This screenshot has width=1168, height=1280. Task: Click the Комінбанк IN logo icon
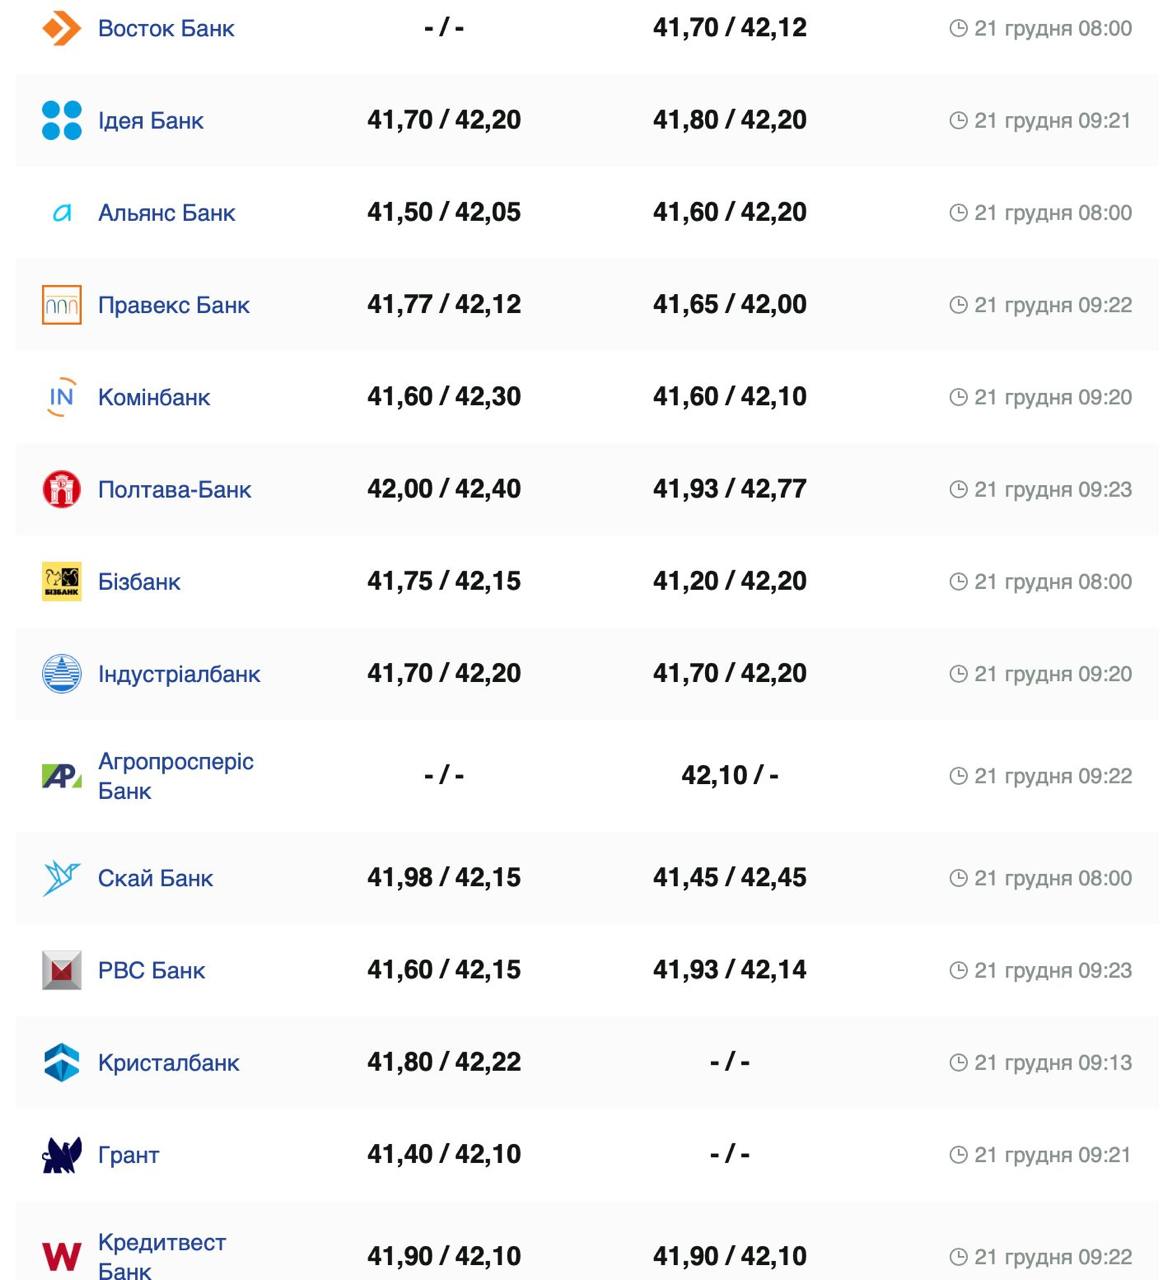[x=61, y=397]
